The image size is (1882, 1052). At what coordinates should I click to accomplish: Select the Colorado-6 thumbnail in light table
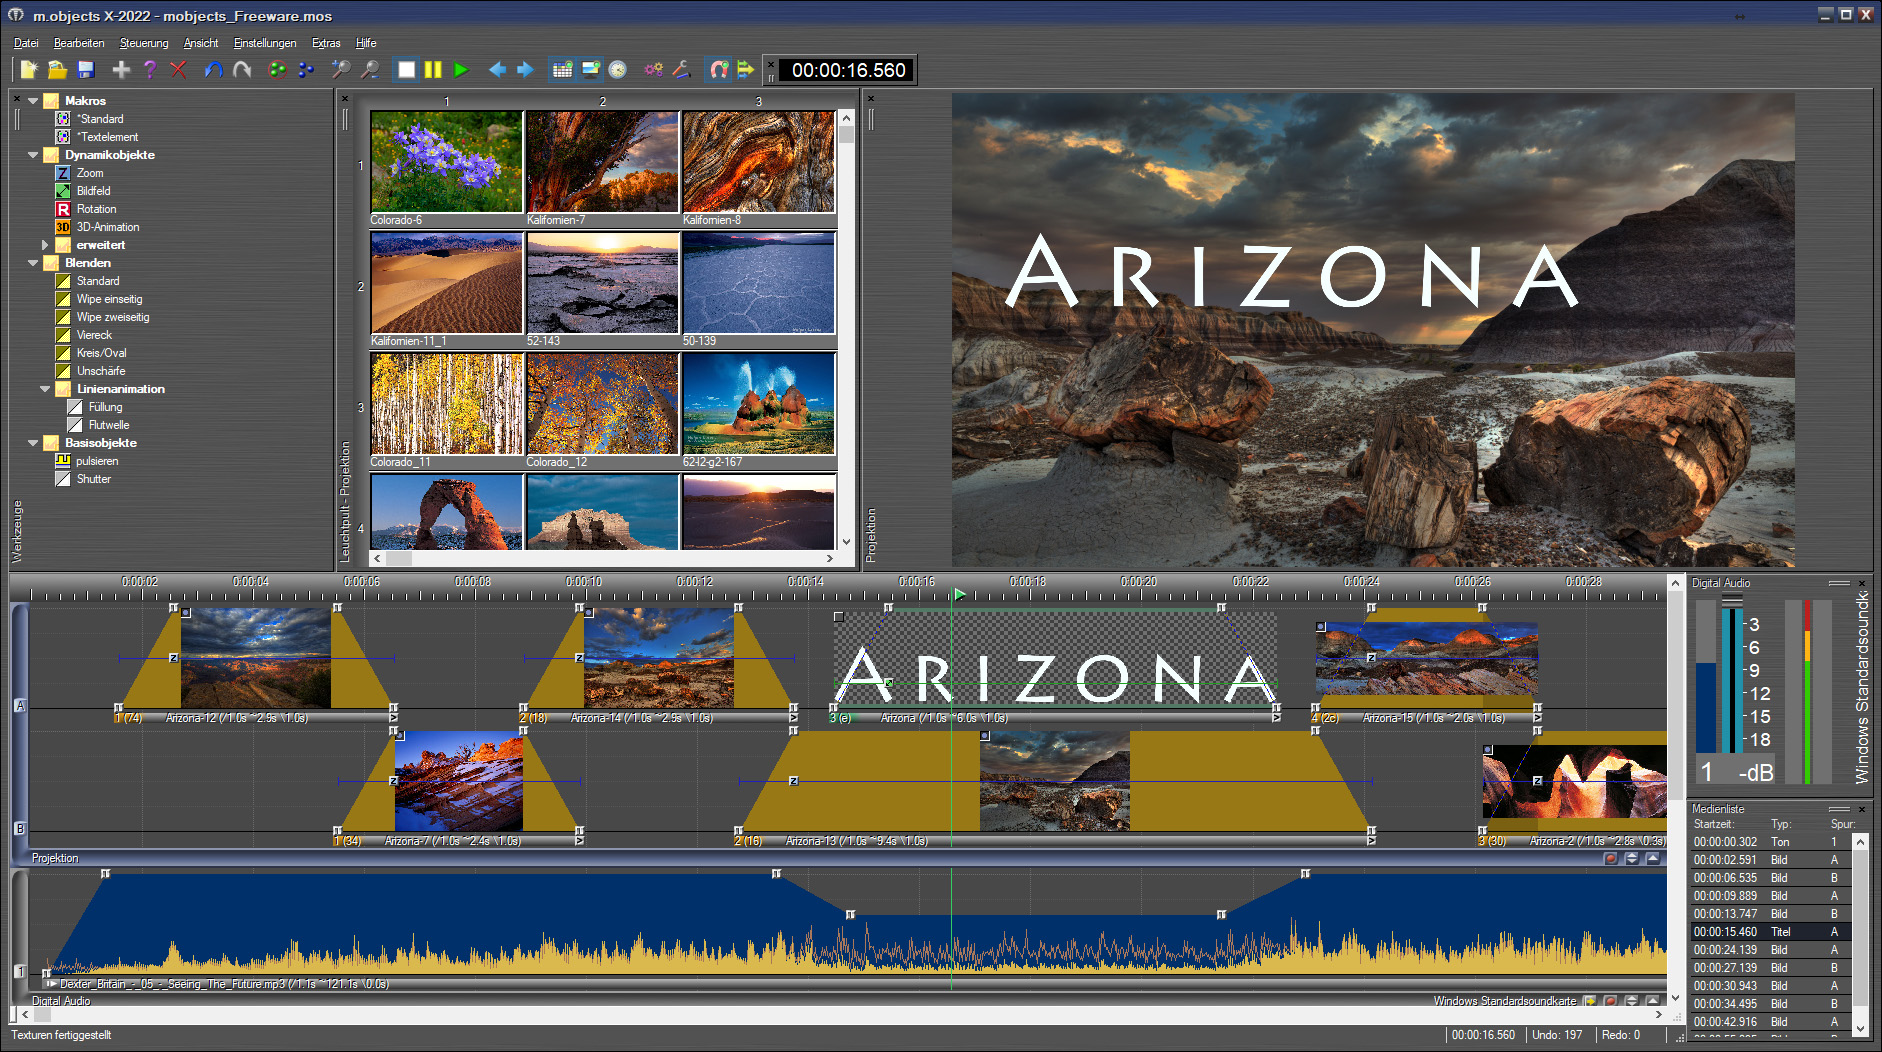pyautogui.click(x=446, y=161)
